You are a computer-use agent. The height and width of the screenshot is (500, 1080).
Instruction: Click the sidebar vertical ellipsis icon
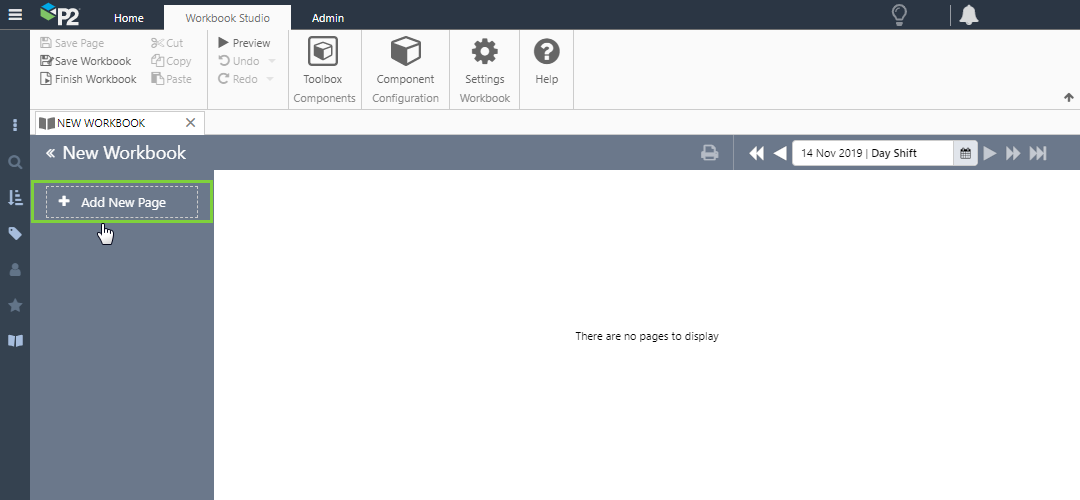click(15, 125)
